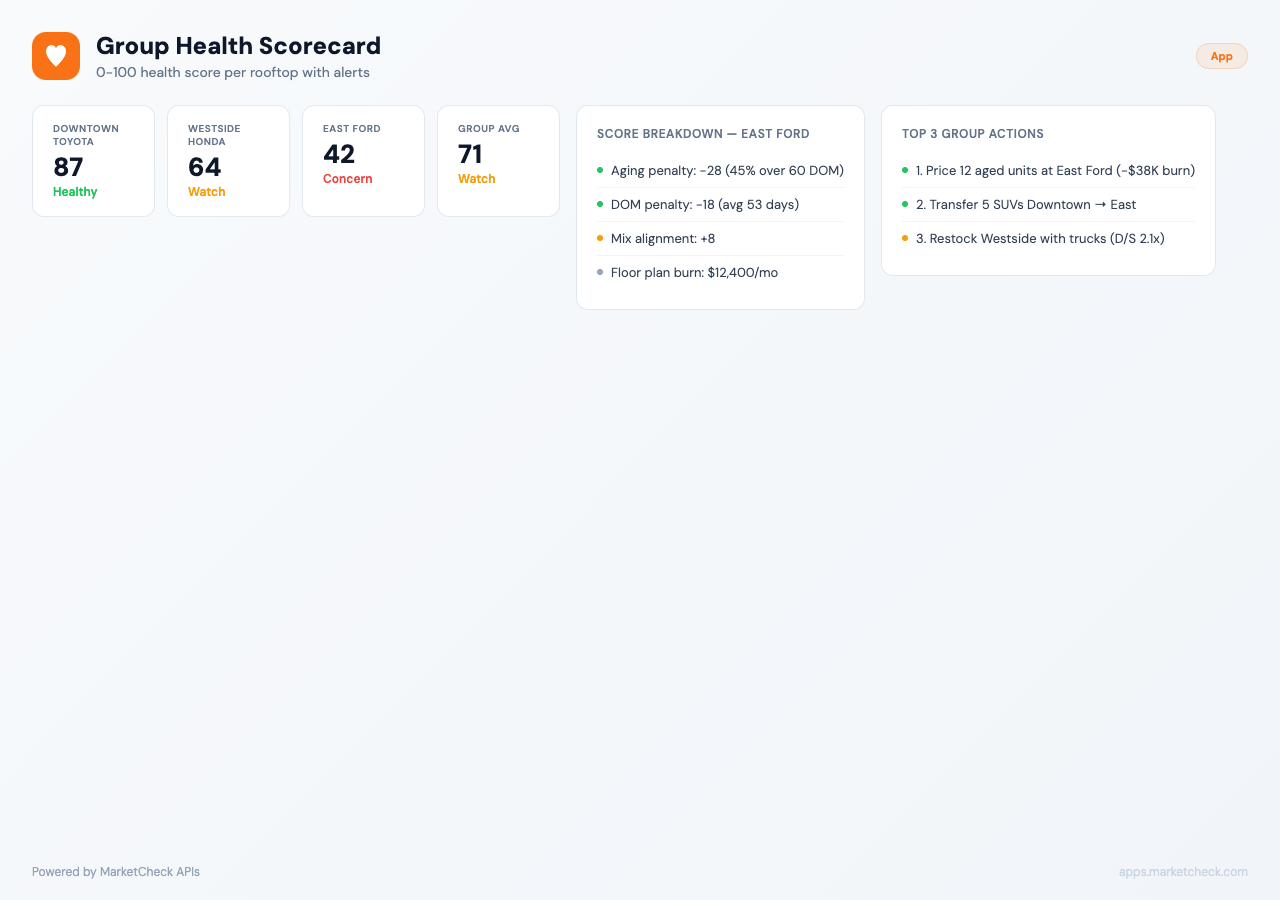Open the East Ford score card

tap(364, 161)
